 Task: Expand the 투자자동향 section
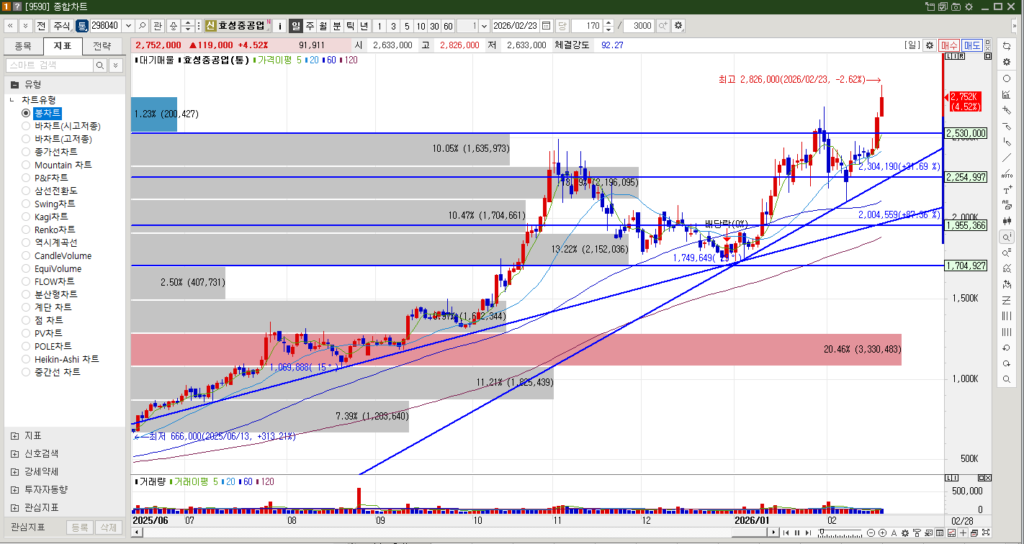(x=13, y=489)
